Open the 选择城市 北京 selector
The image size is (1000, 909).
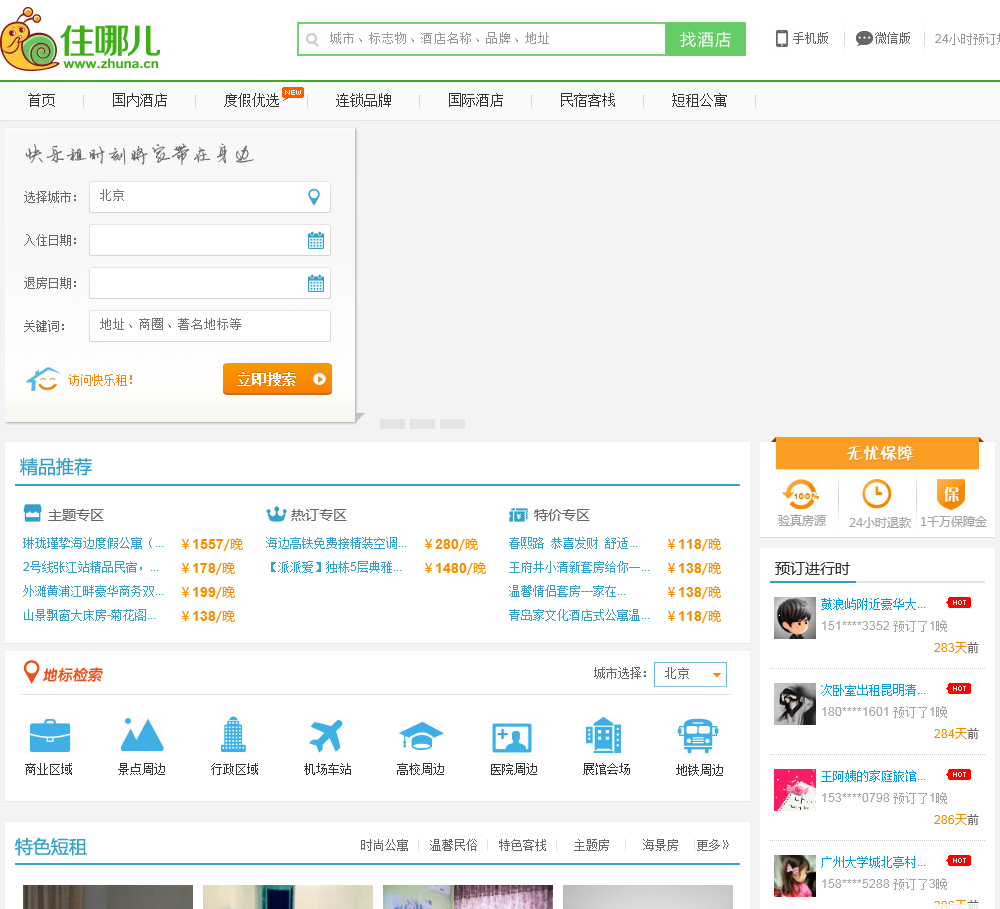(210, 196)
